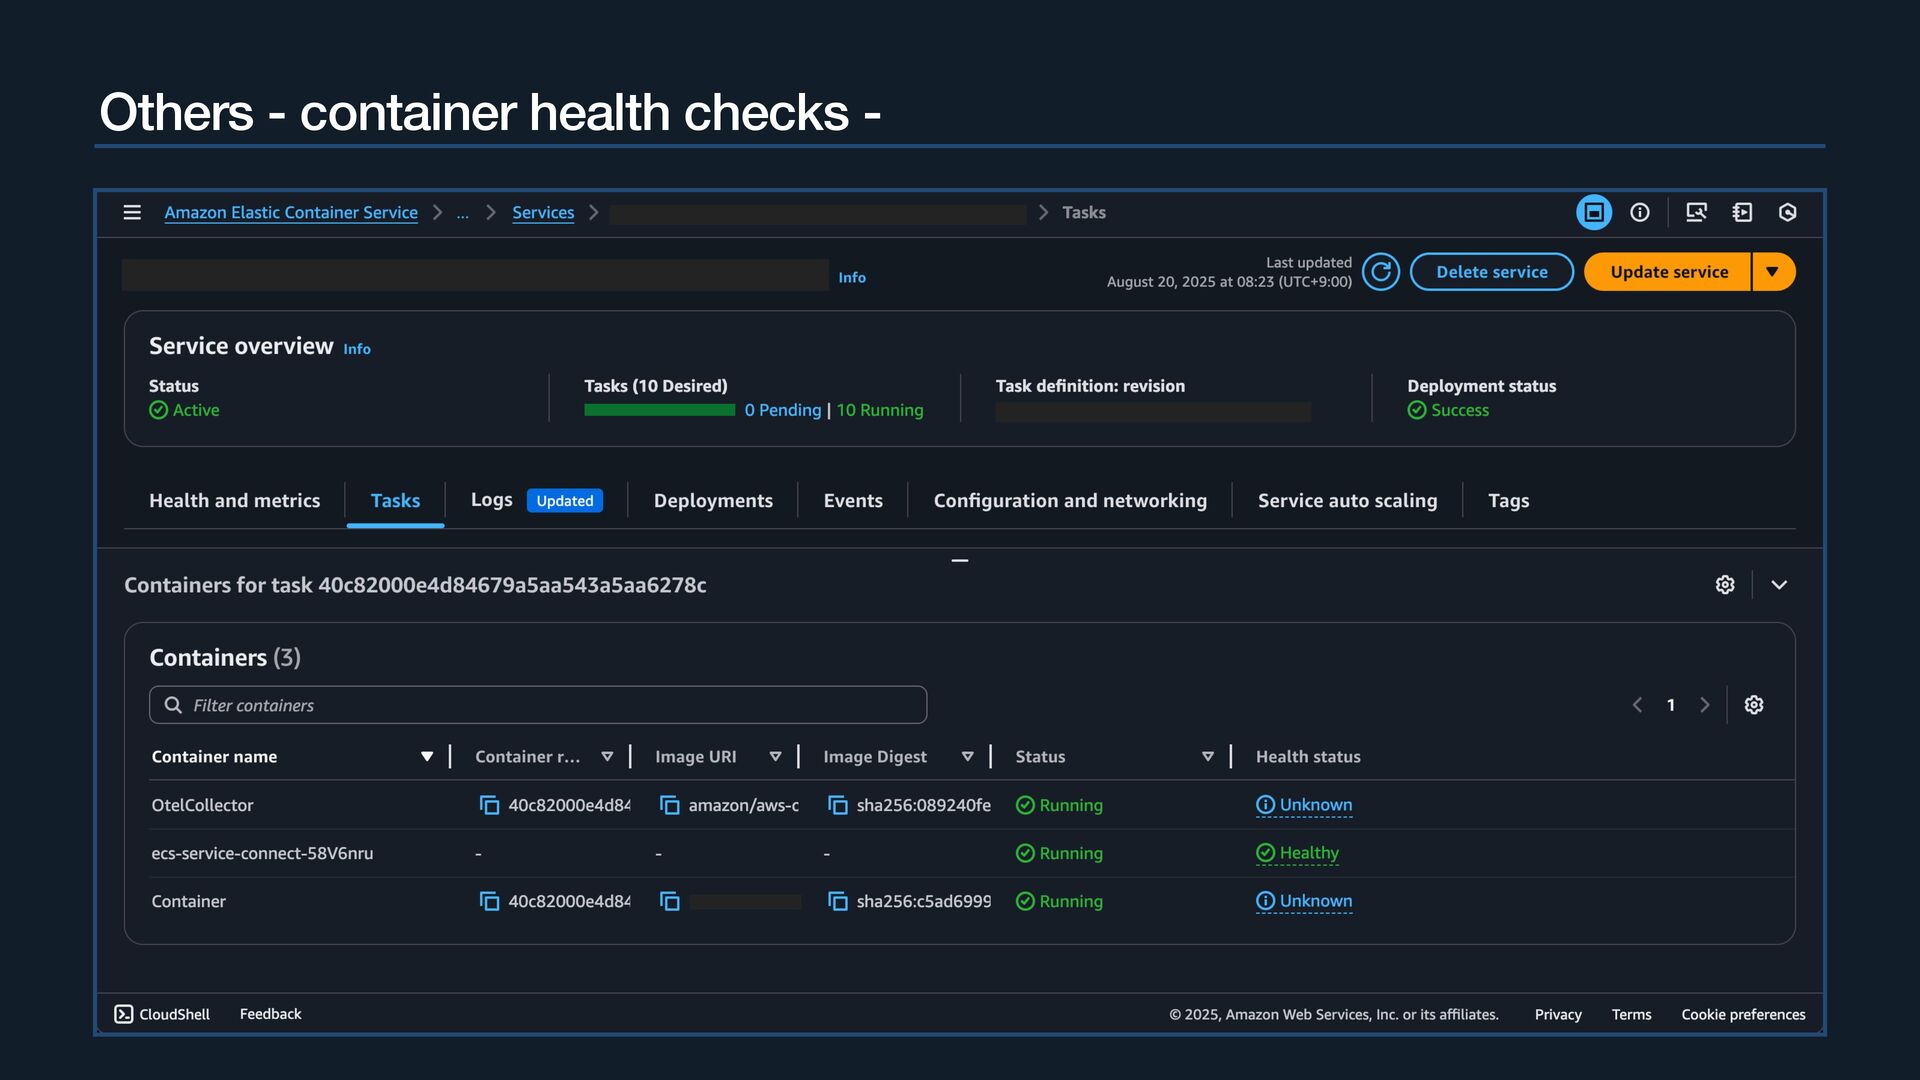Expand the breadcrumb ellipsis
Viewport: 1920px width, 1080px height.
(x=462, y=213)
